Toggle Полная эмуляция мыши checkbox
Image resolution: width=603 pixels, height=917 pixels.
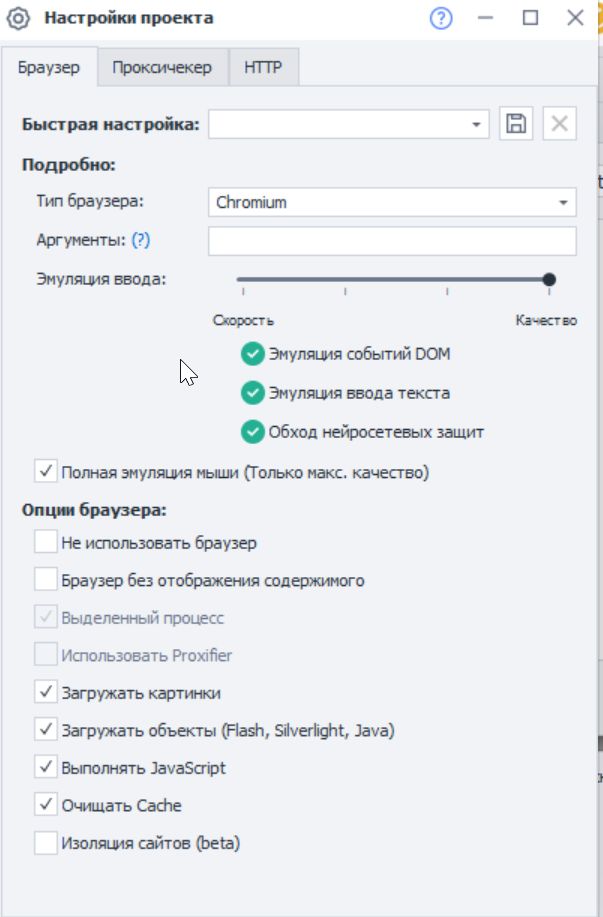(46, 470)
